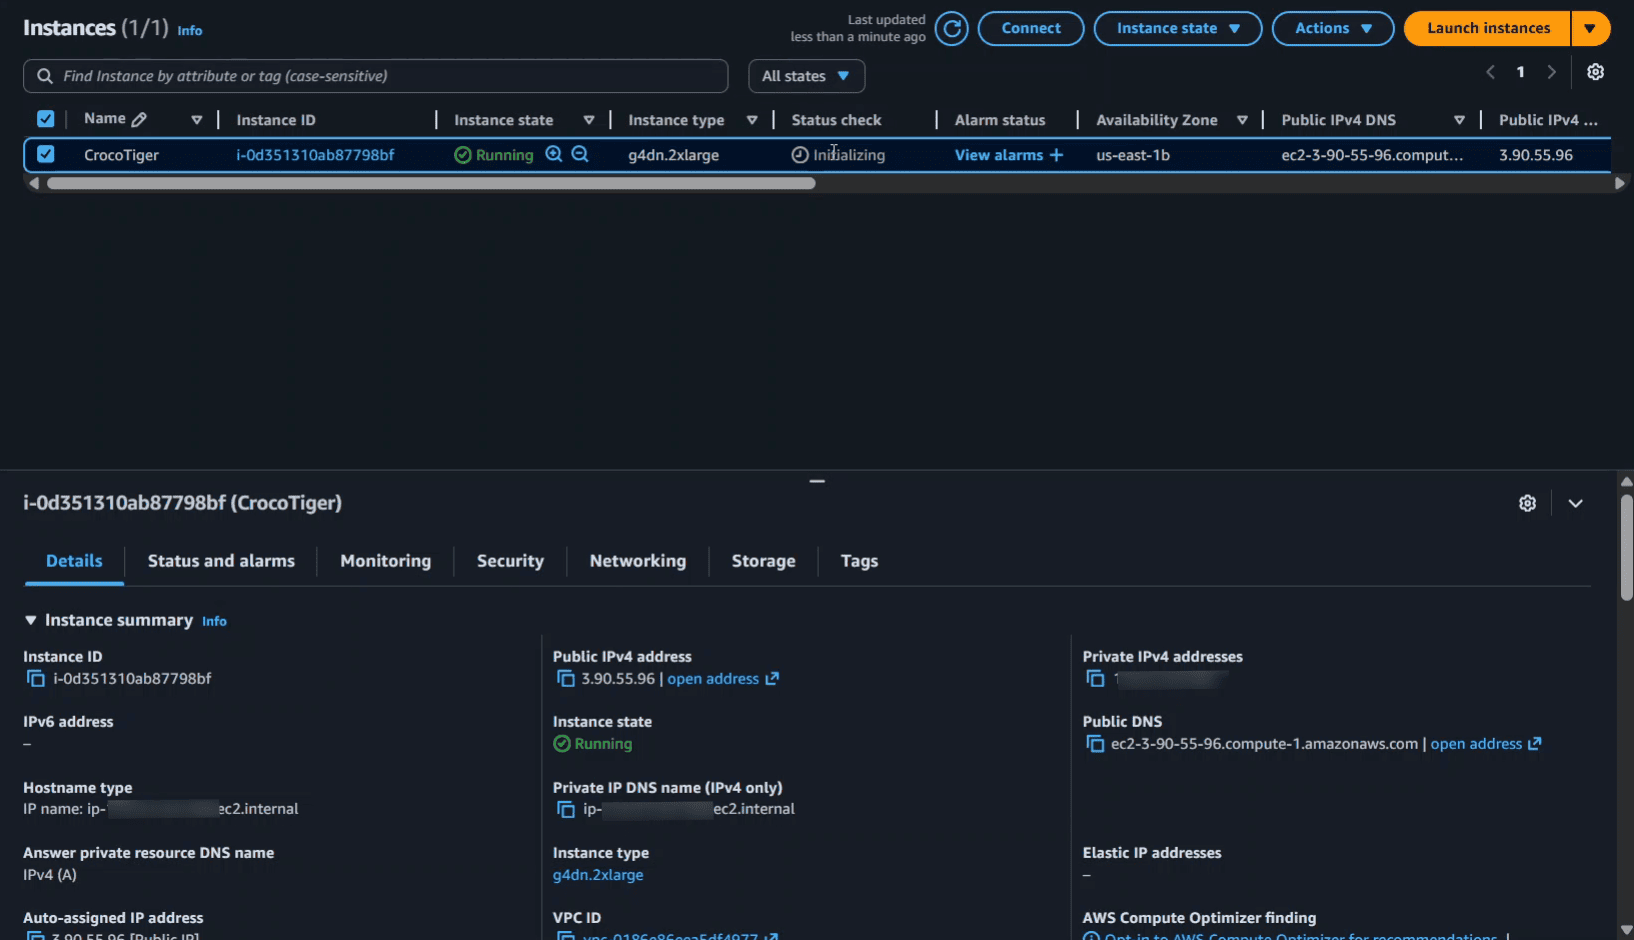Switch to the Security tab
The image size is (1634, 940).
(510, 561)
